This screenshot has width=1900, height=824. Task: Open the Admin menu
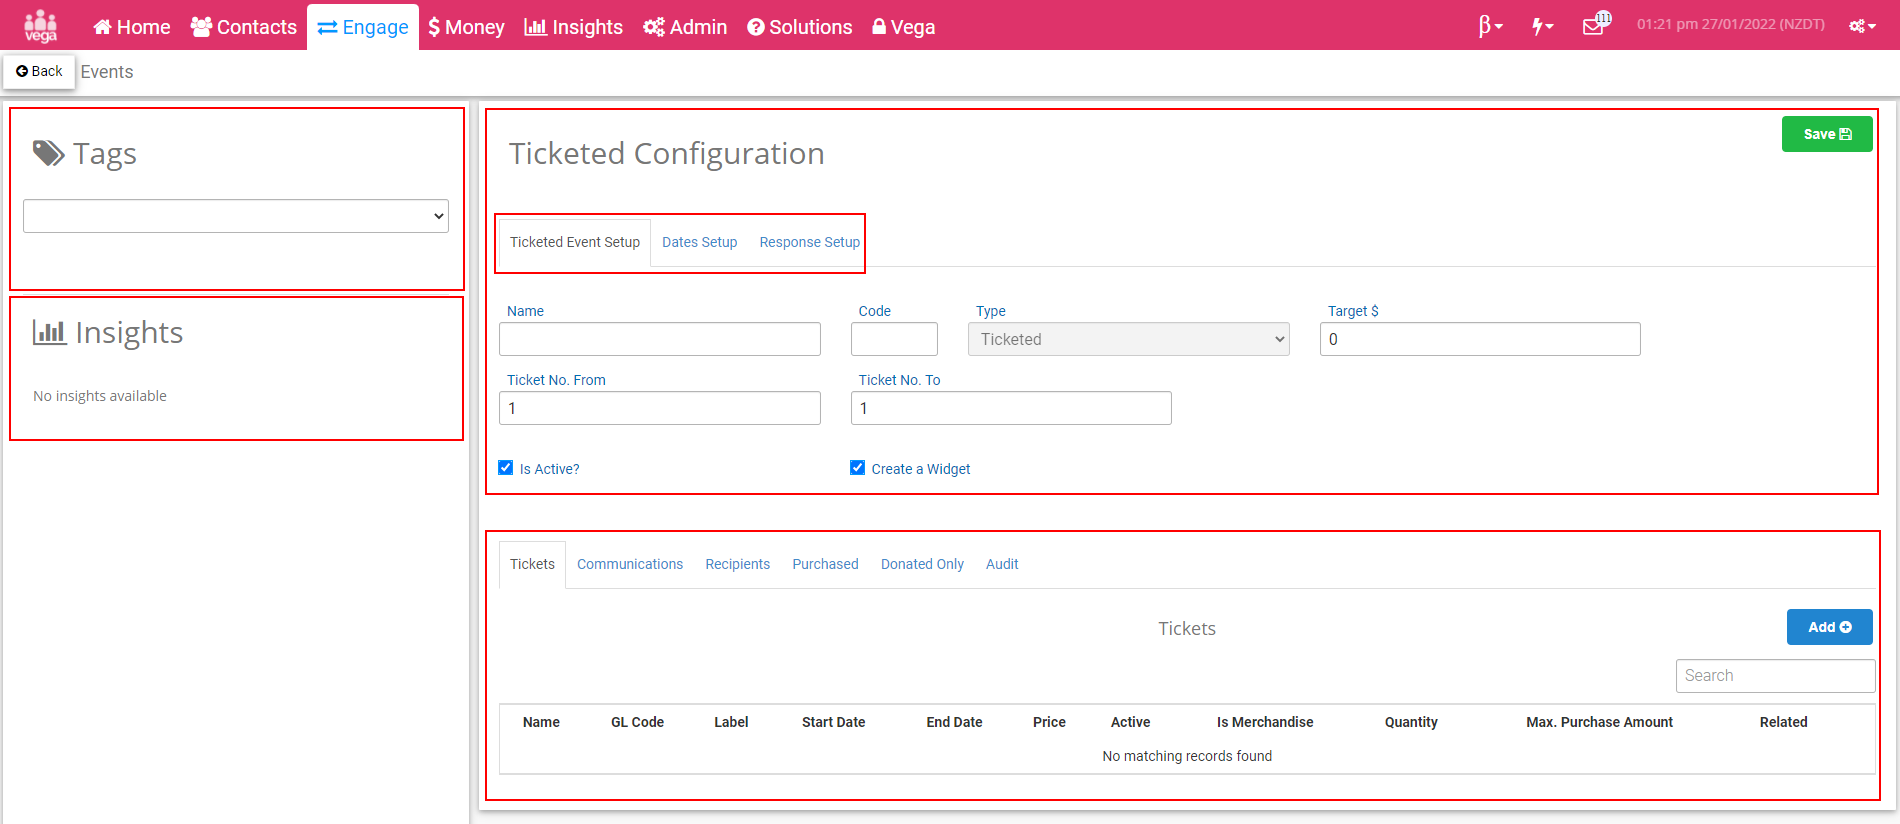685,27
